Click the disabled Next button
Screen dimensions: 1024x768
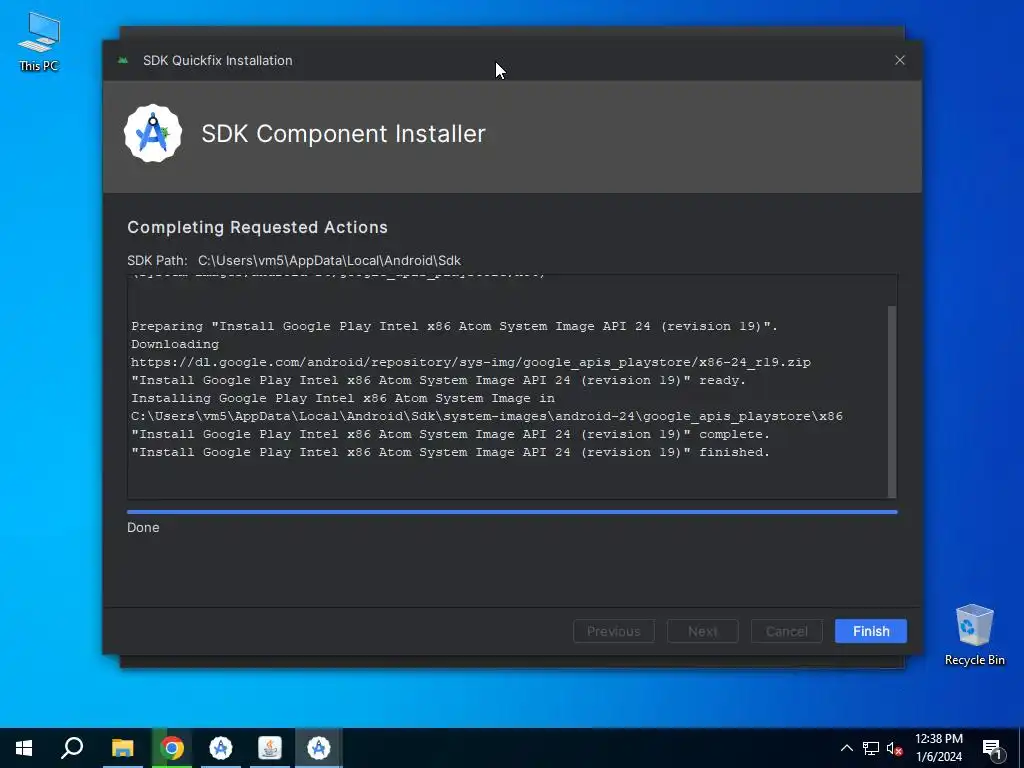[x=703, y=631]
